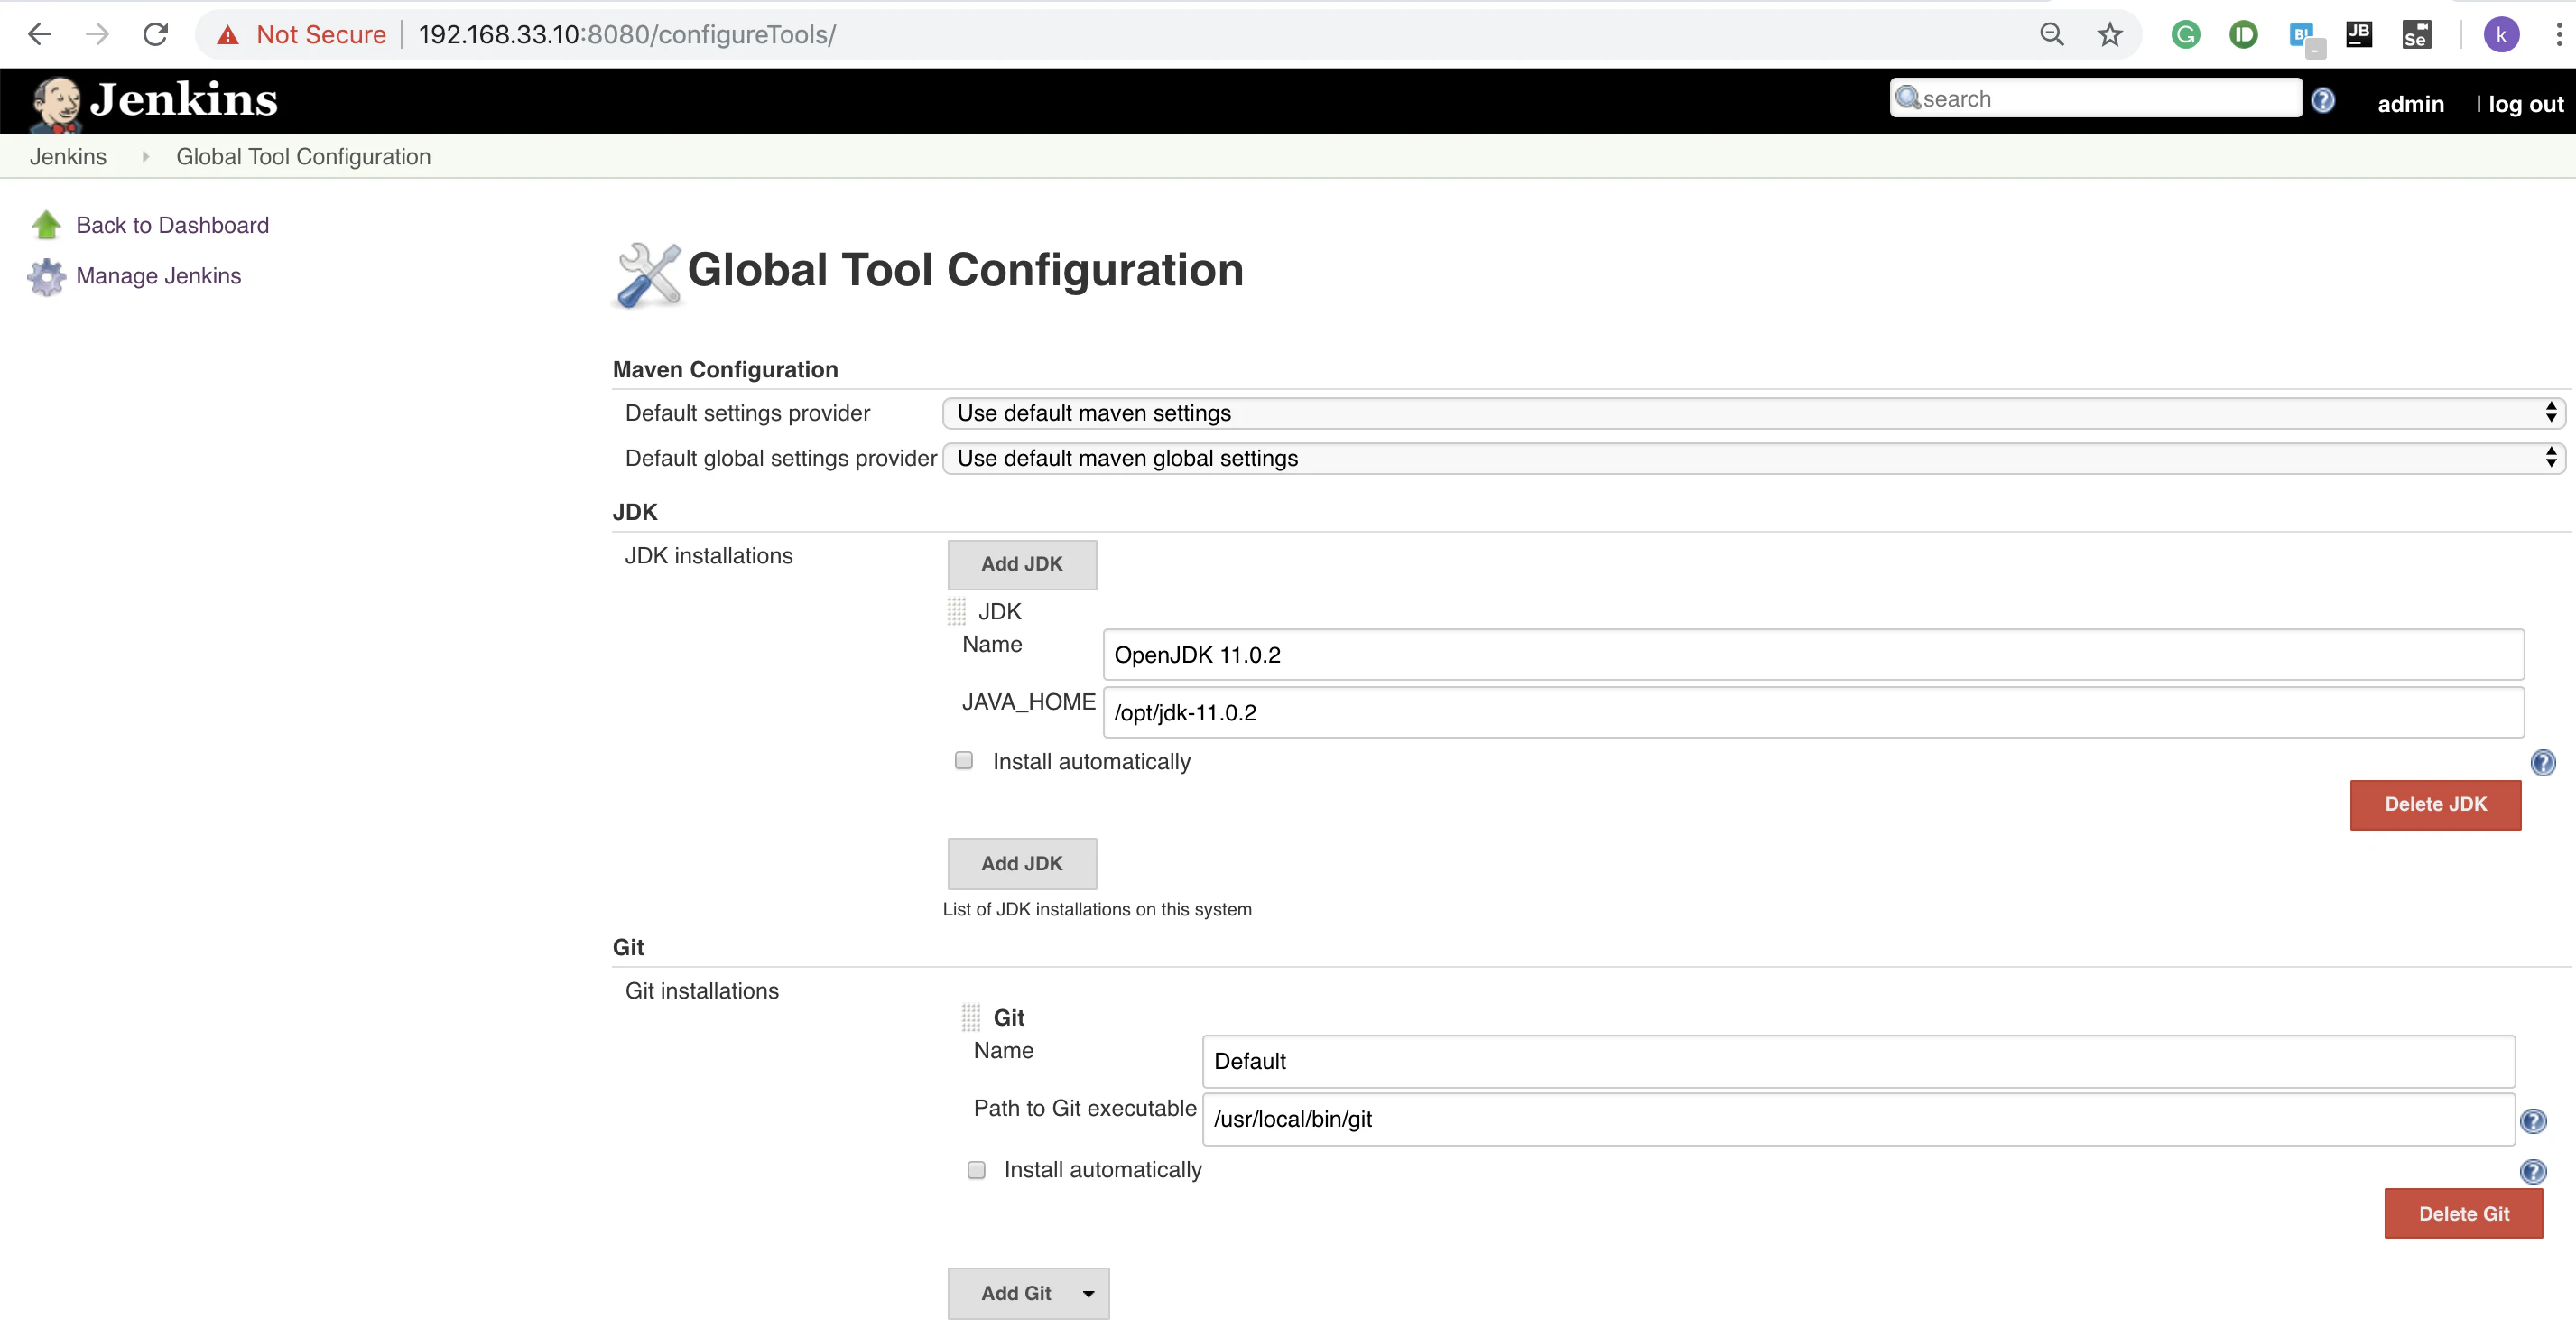
Task: Click the Back to Dashboard arrow icon
Action: [x=46, y=225]
